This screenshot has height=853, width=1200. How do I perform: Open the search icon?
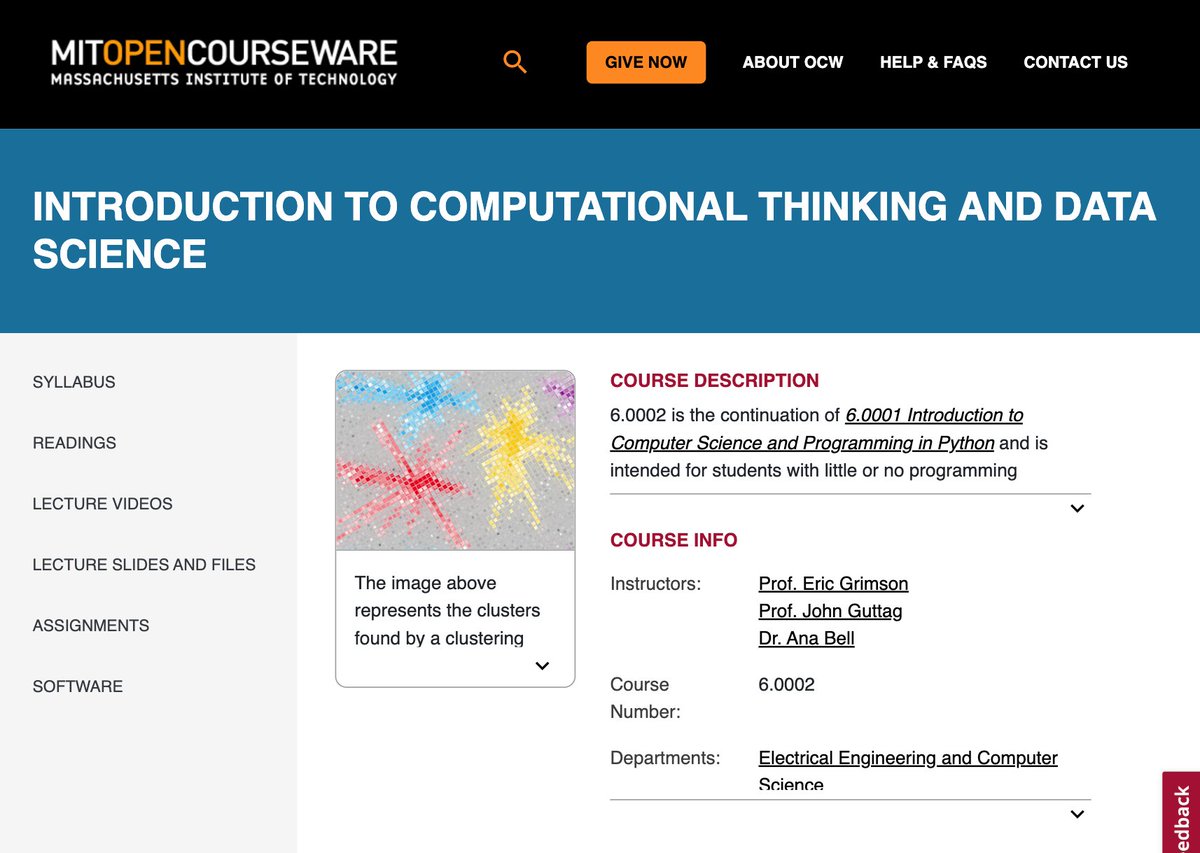(x=514, y=61)
